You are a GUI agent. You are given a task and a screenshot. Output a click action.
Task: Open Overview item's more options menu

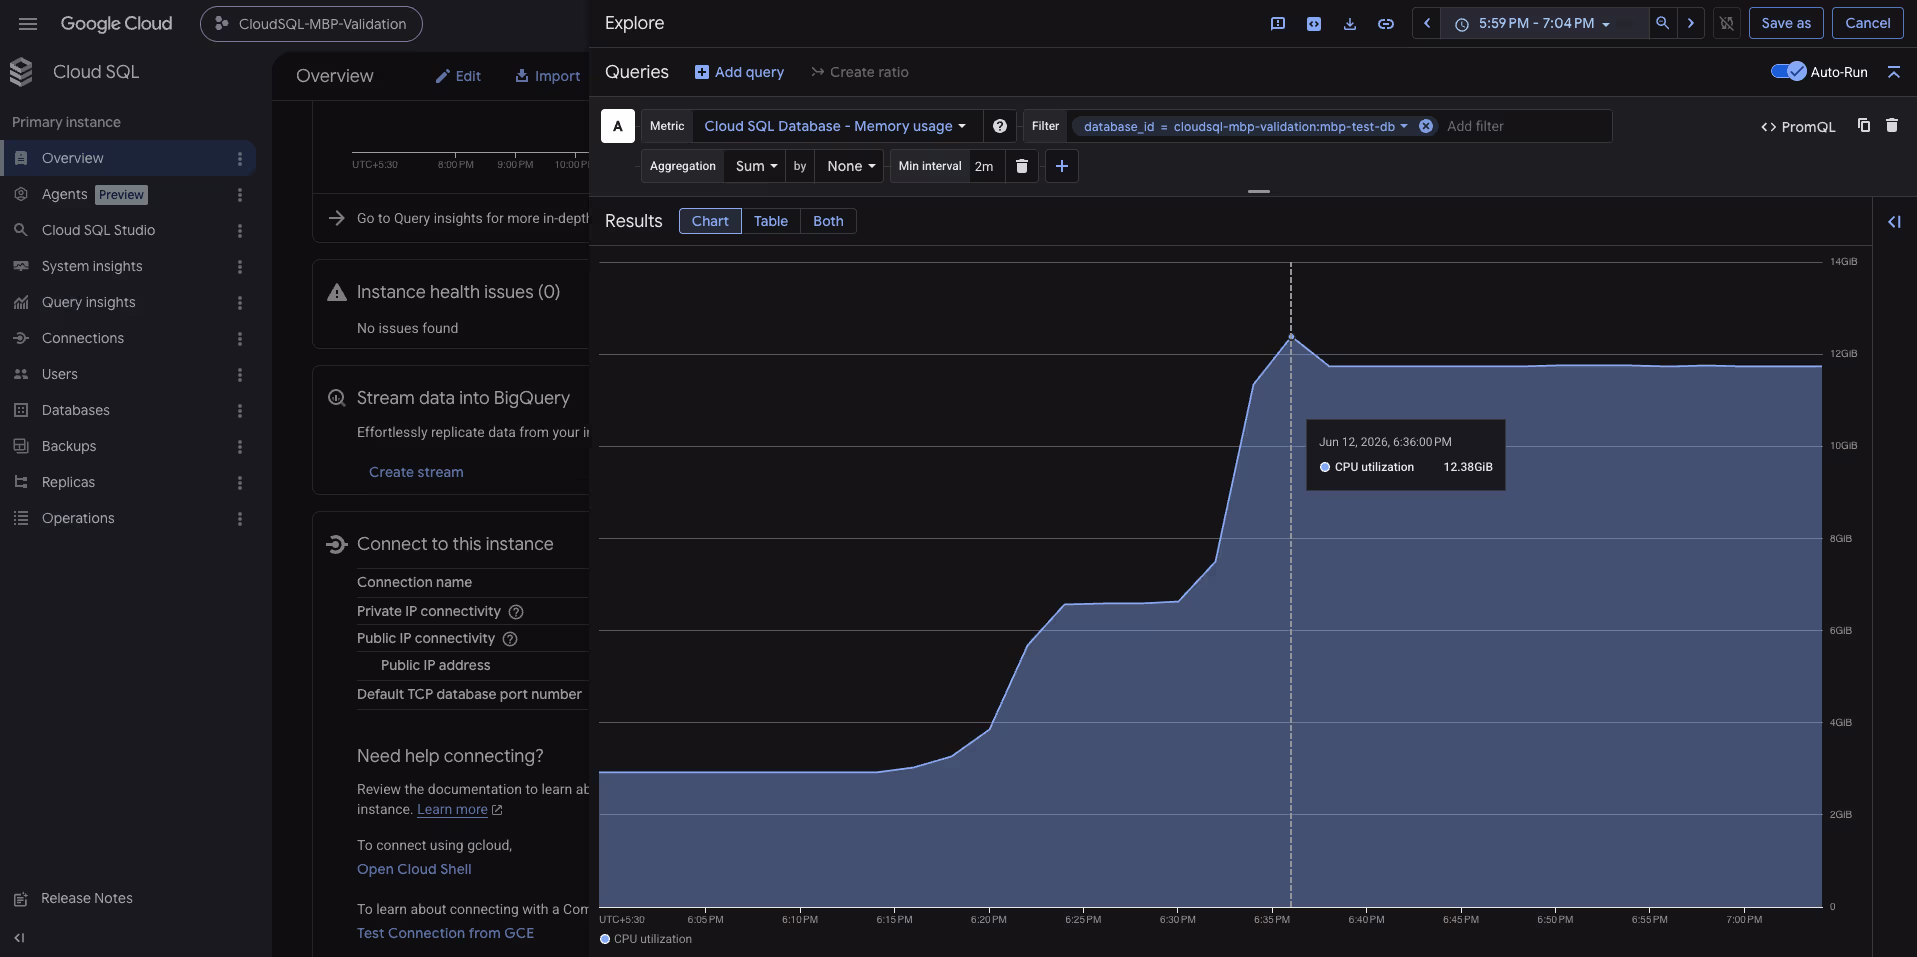pos(240,159)
